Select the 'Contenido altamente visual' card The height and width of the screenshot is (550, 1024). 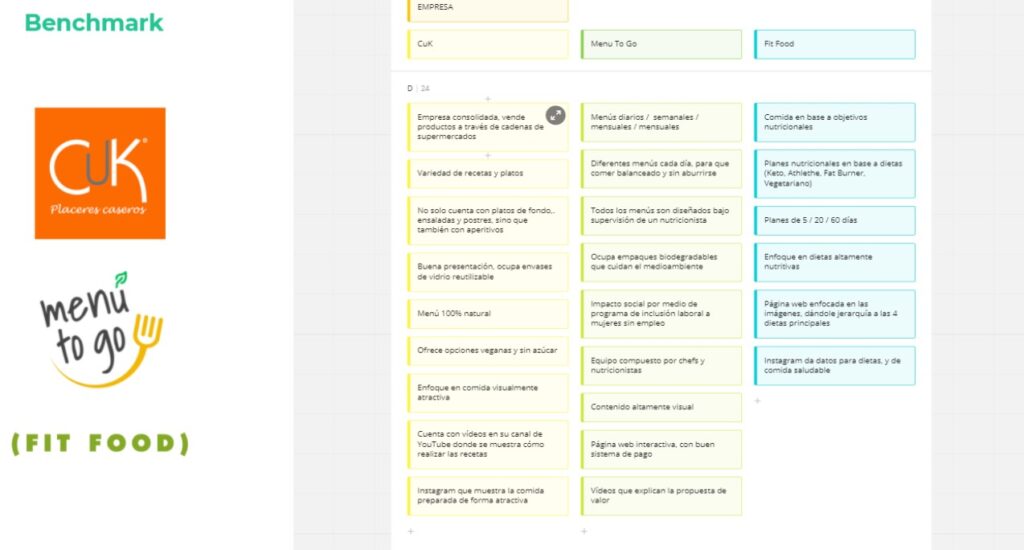[661, 408]
